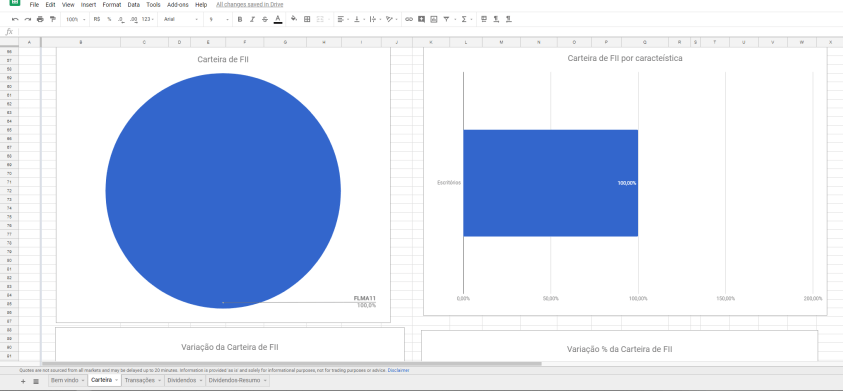Select column B header
This screenshot has height=391, width=843.
(x=81, y=42)
